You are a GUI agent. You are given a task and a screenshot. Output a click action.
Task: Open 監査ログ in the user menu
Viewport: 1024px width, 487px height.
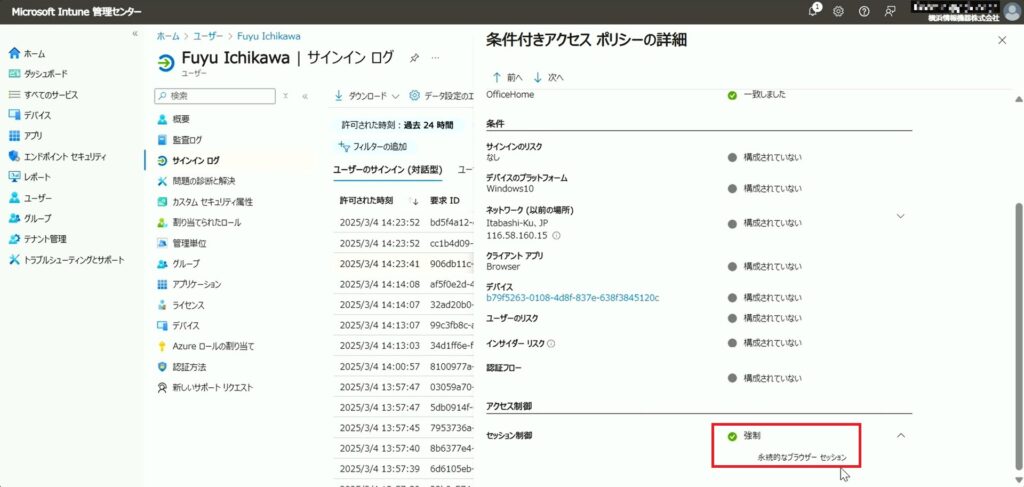click(x=187, y=140)
